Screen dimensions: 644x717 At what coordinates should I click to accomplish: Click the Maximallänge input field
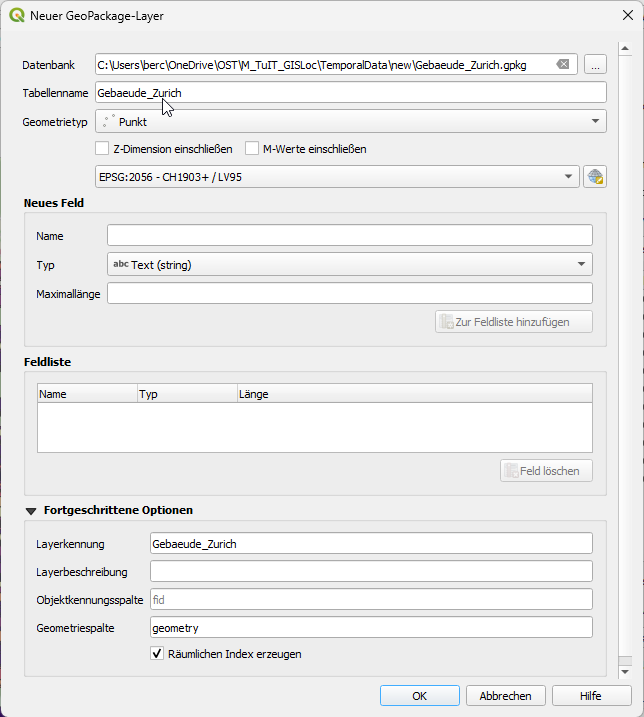[x=349, y=293]
